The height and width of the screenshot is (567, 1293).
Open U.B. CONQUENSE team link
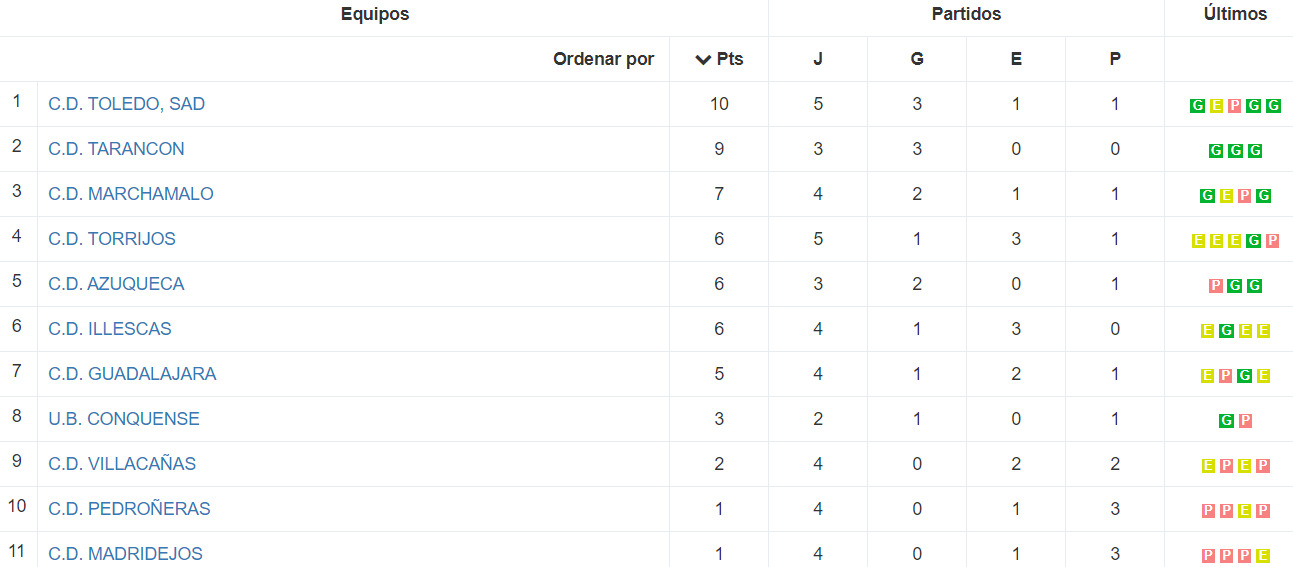pos(124,419)
